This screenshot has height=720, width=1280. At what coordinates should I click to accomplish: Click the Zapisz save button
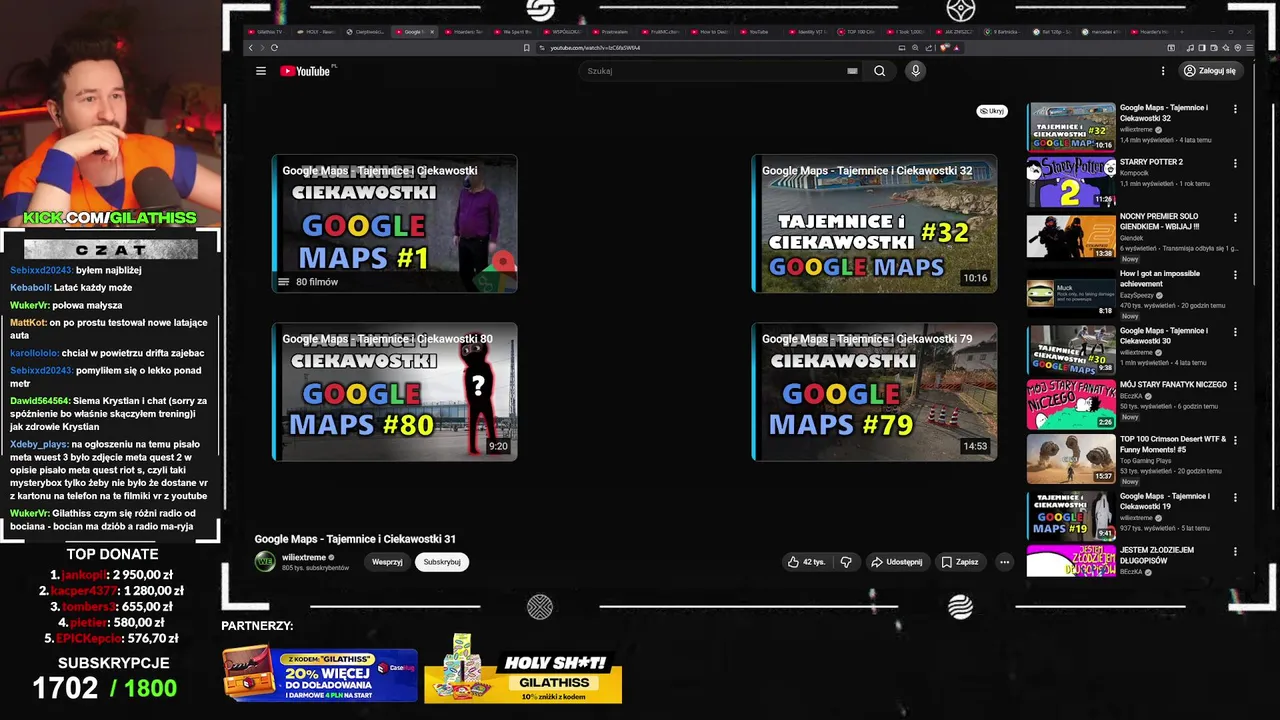960,562
